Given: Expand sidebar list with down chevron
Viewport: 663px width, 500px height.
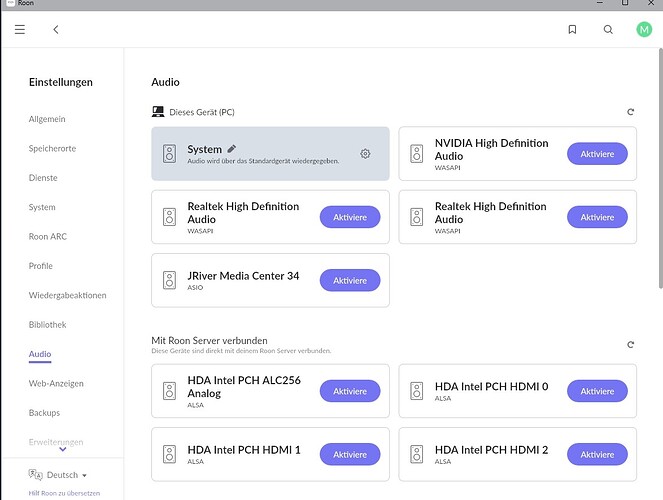Looking at the screenshot, I should 62,450.
